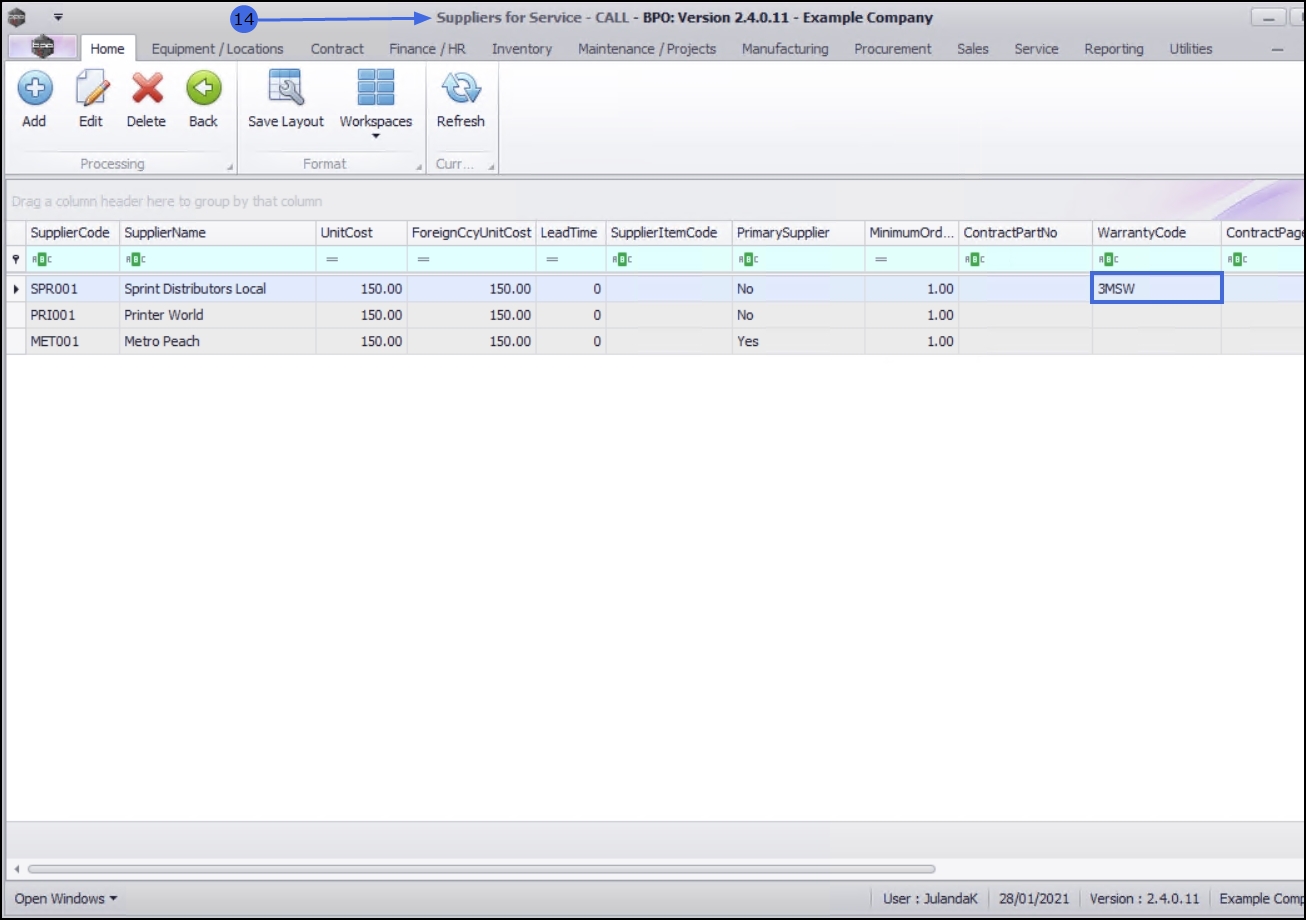Screen dimensions: 1306x920
Task: Click the scrollbar left arrow
Action: click(x=16, y=869)
